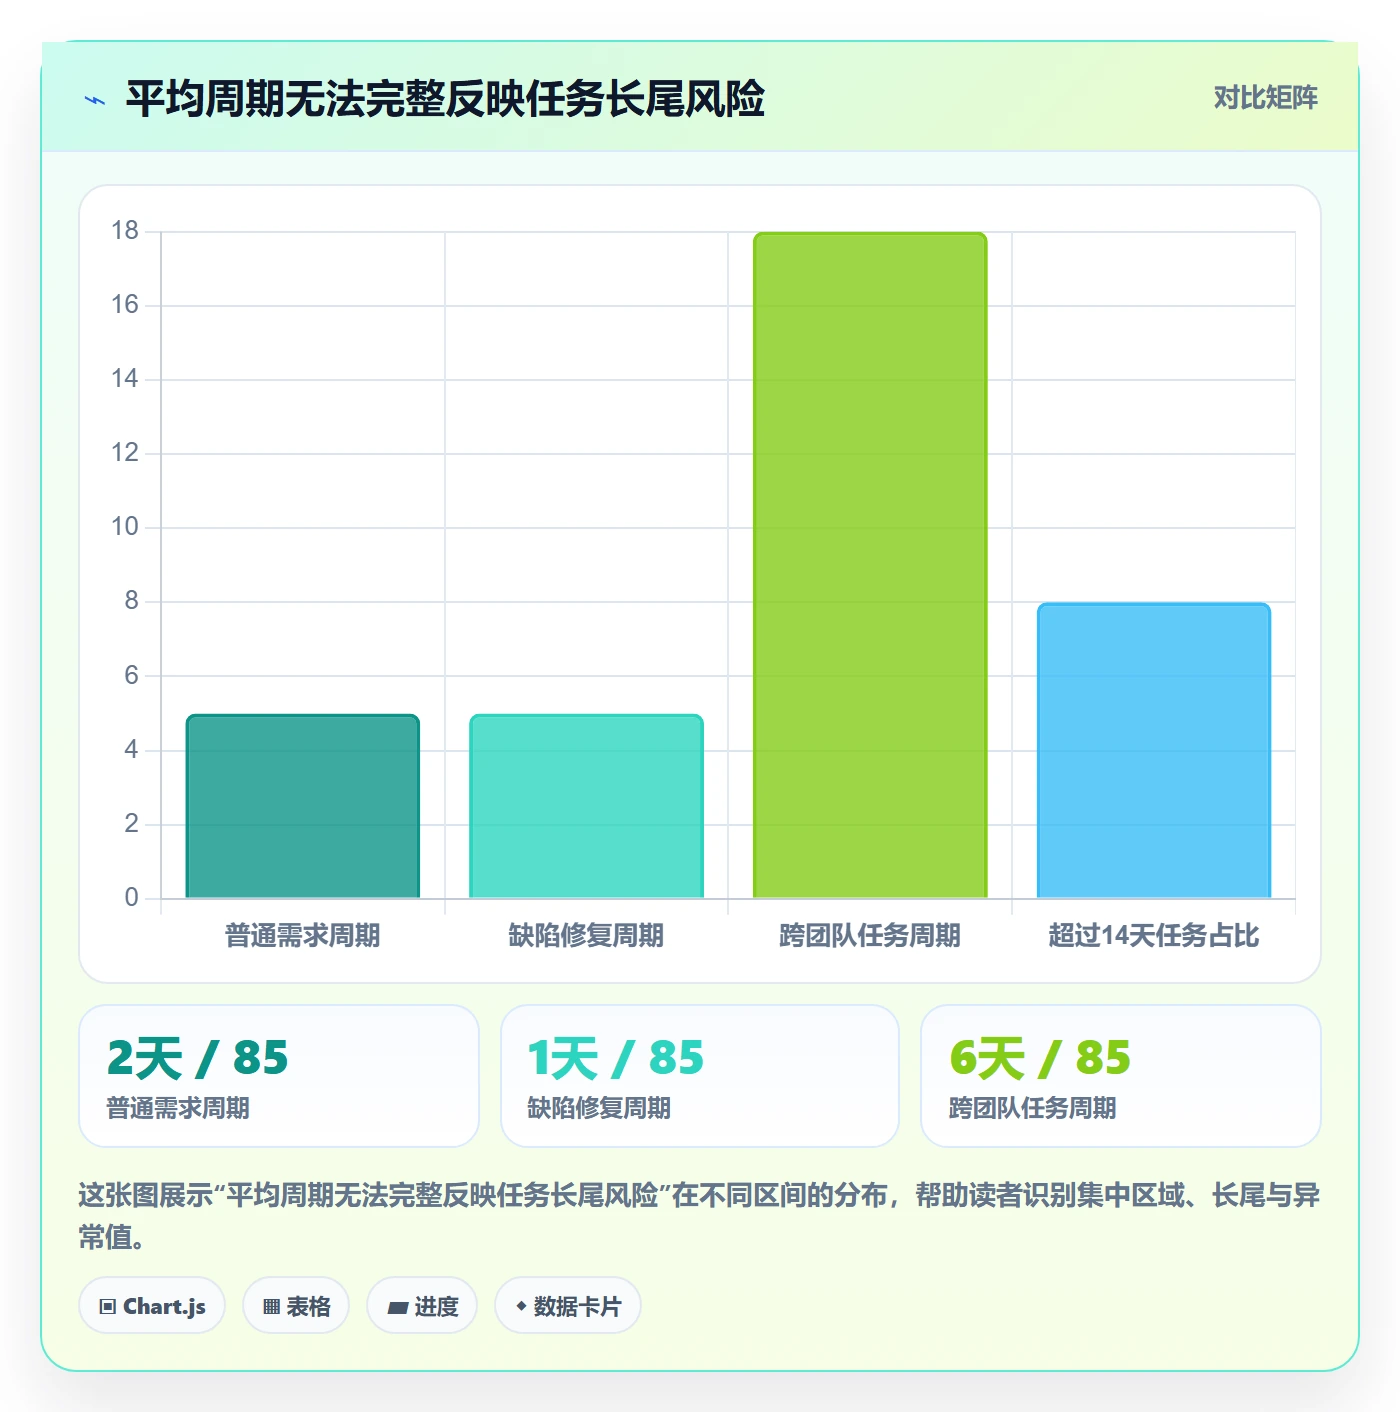Screen dimensions: 1400x1412
Task: Click the grid icon in the 表格 tag
Action: coord(272,1307)
